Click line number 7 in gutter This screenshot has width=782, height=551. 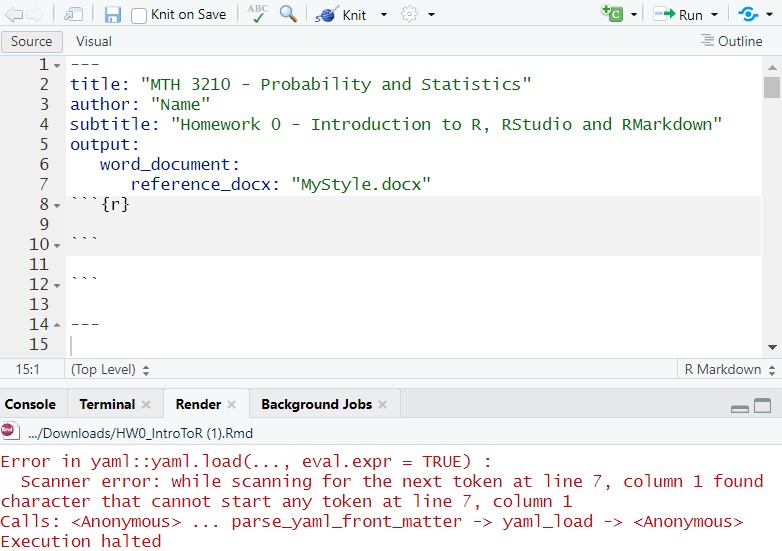tap(44, 184)
